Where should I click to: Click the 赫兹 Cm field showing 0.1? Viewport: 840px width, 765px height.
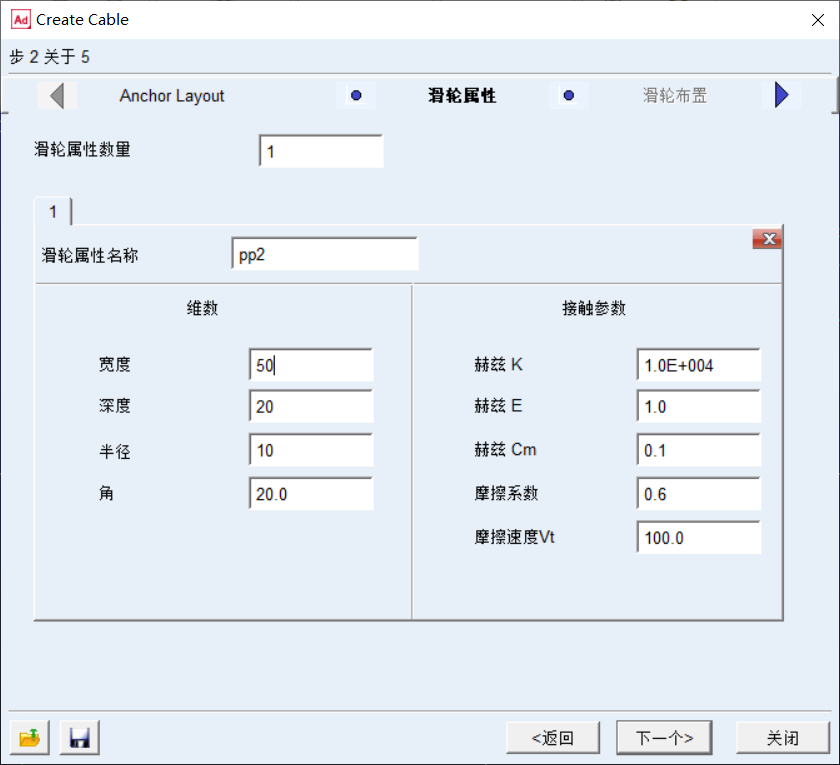[699, 450]
